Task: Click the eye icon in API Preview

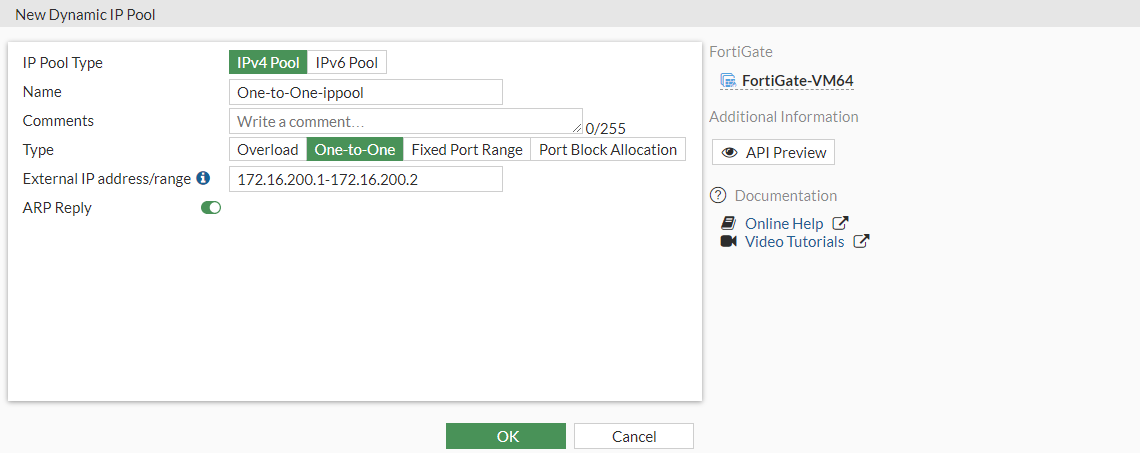Action: click(x=730, y=153)
